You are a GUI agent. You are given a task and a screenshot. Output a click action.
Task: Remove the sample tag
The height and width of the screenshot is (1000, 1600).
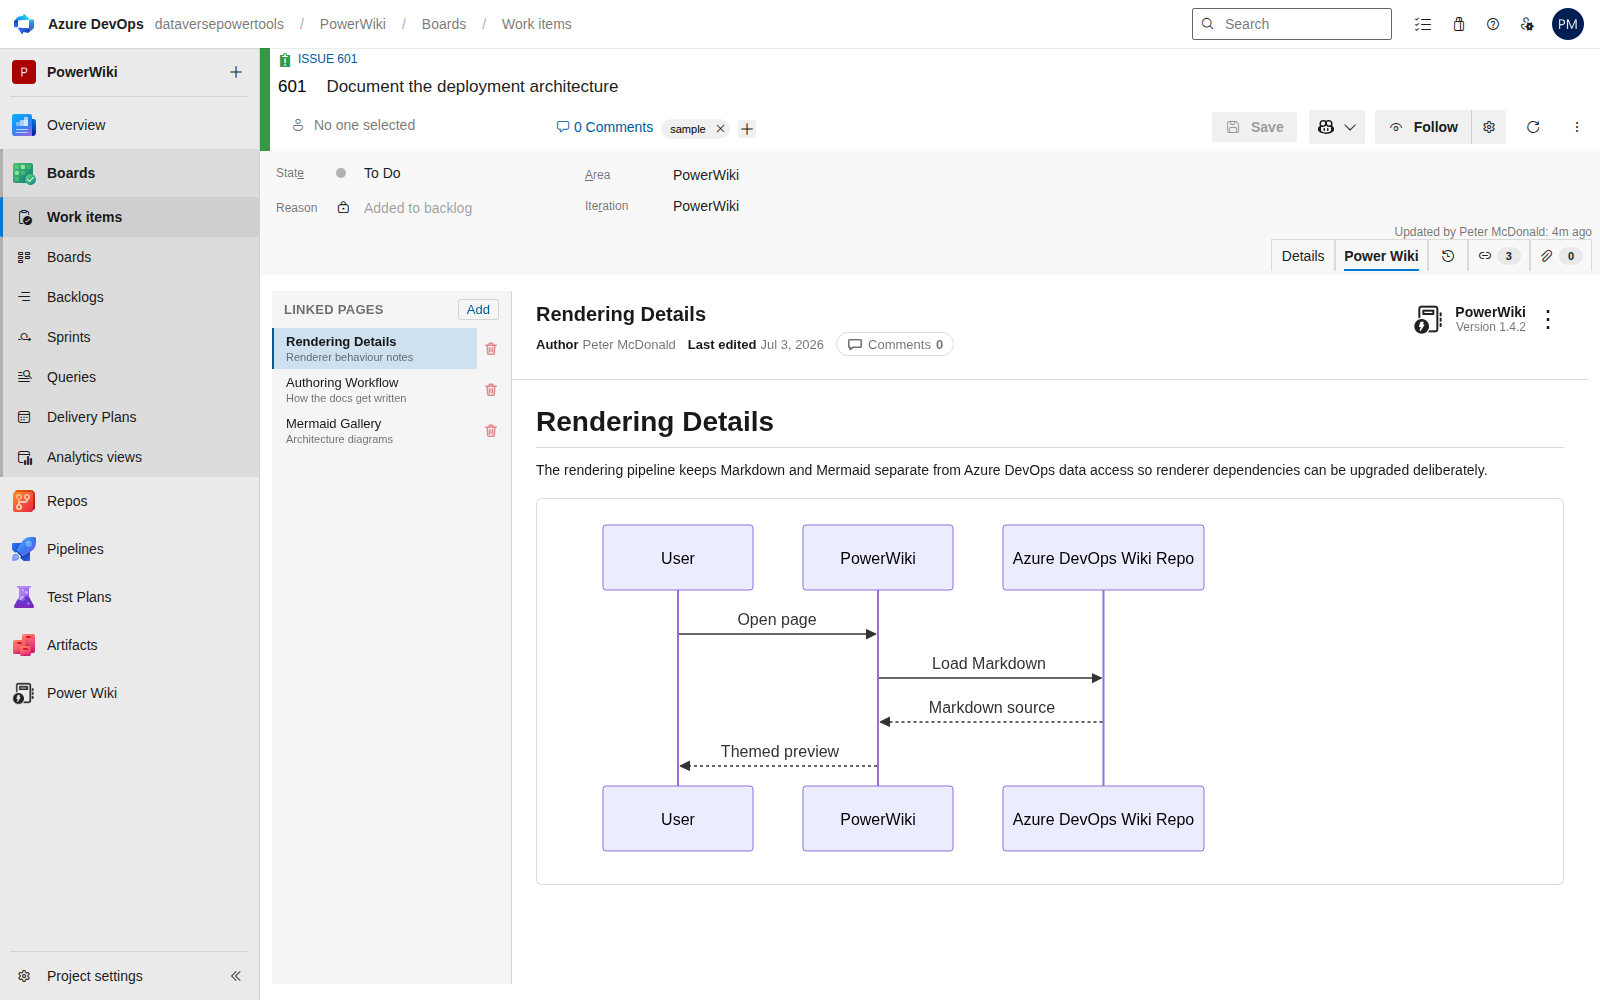[720, 129]
